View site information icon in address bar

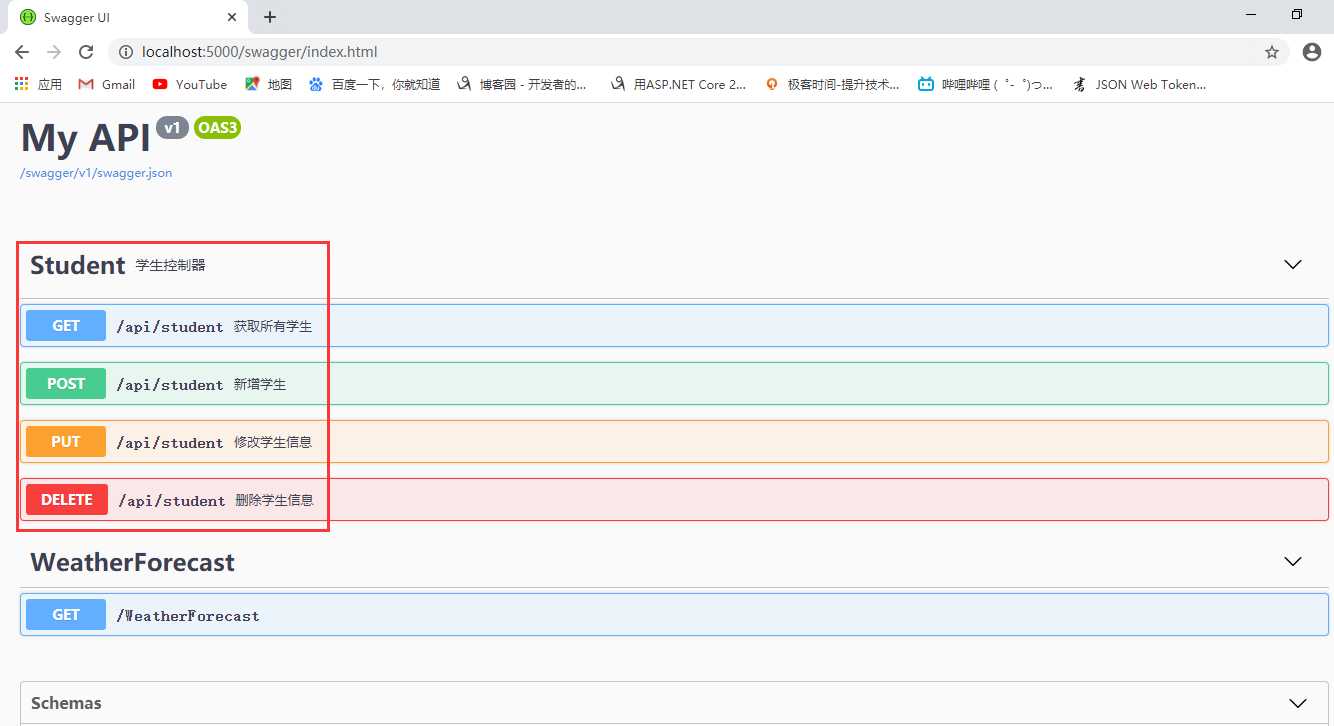pos(126,52)
